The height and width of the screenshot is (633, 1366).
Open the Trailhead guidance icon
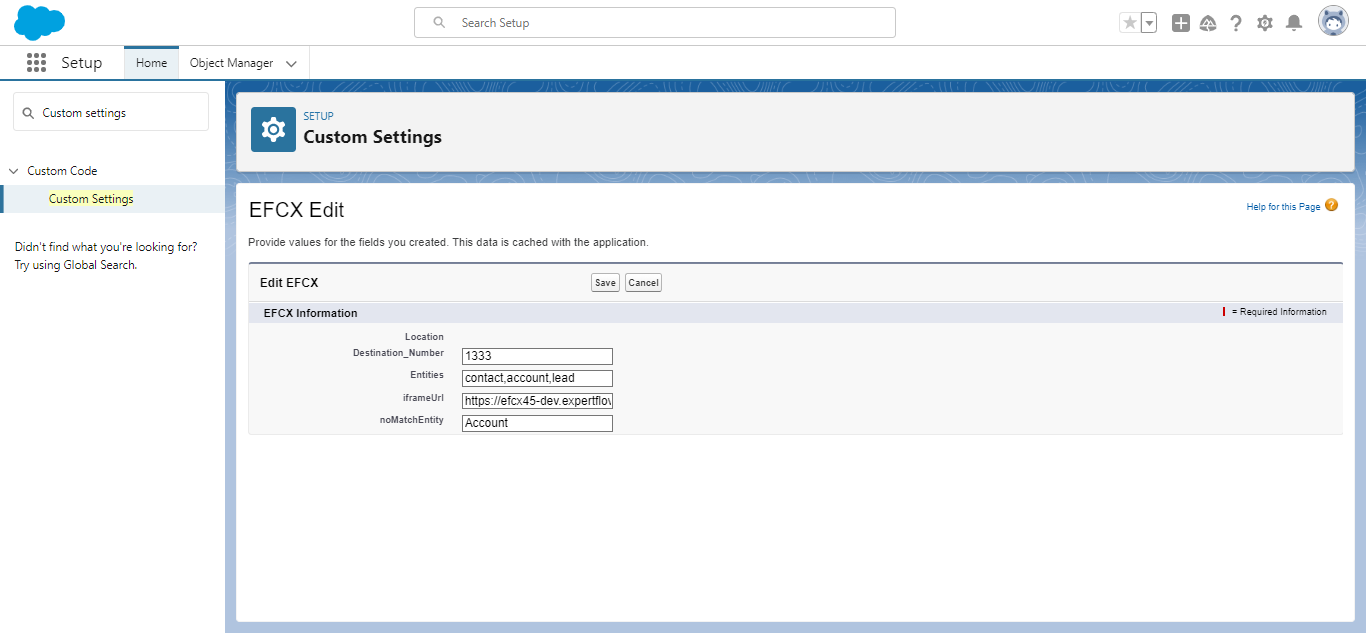point(1208,23)
